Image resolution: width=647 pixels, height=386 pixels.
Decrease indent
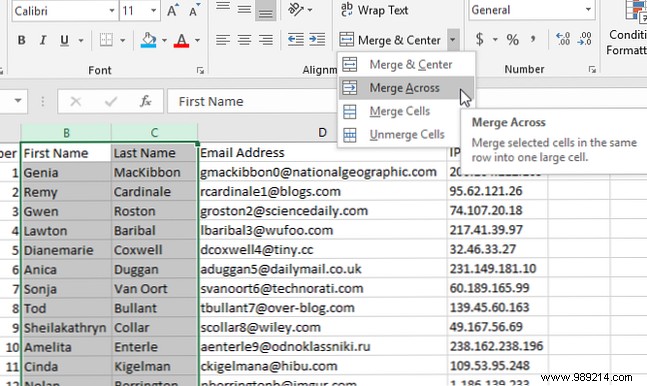point(296,40)
